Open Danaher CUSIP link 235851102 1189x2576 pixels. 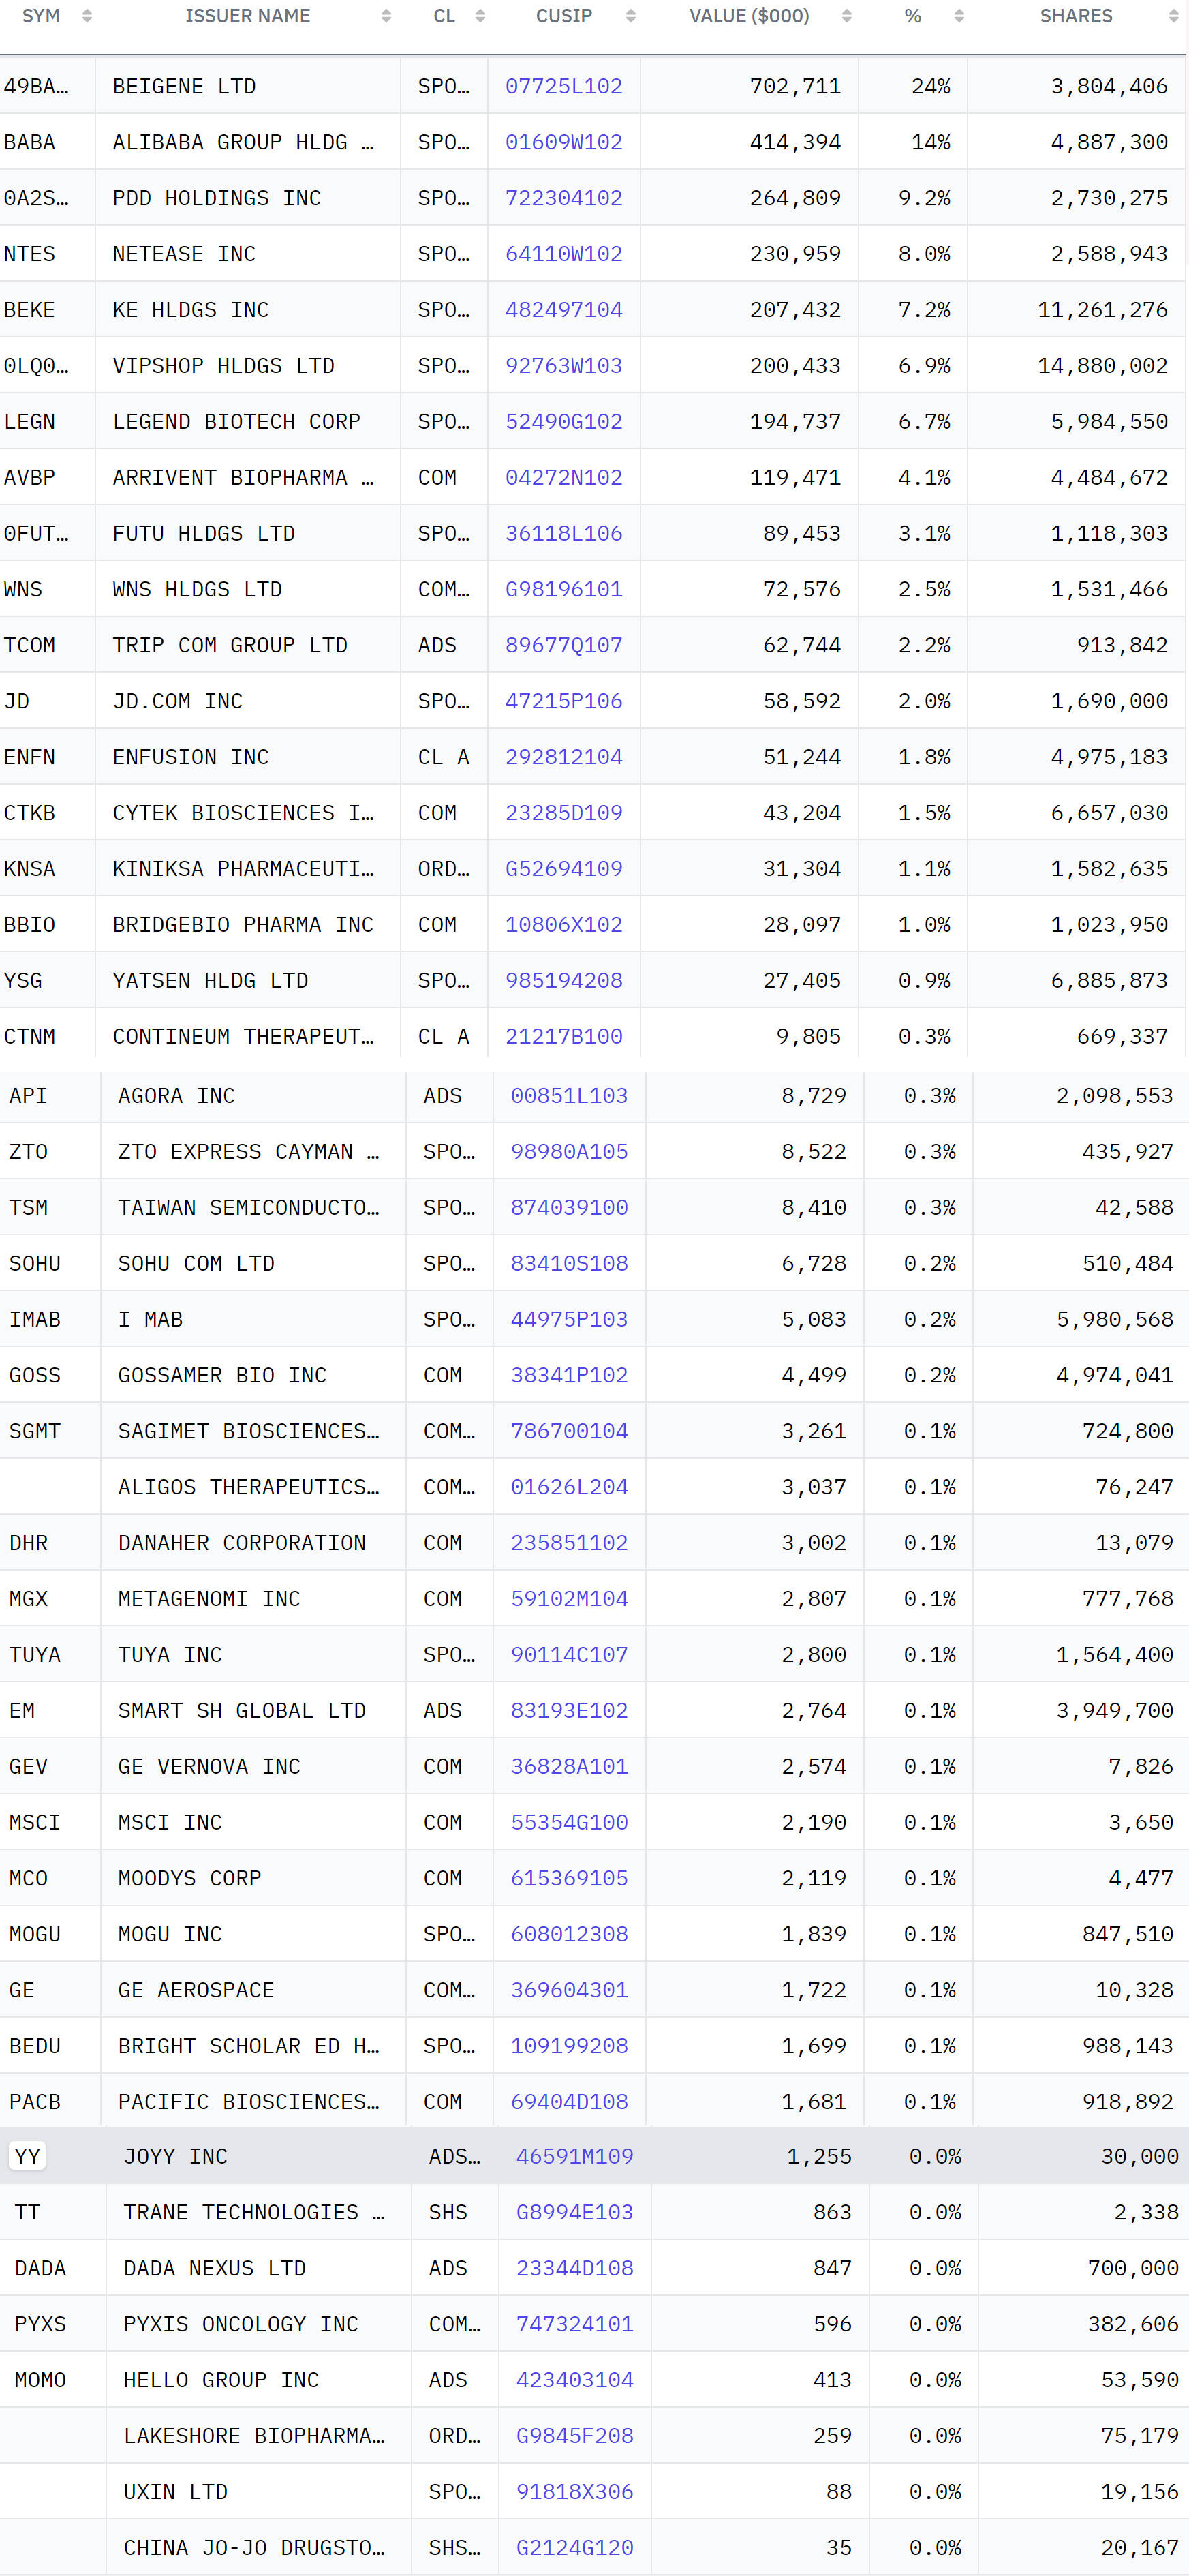coord(569,1543)
